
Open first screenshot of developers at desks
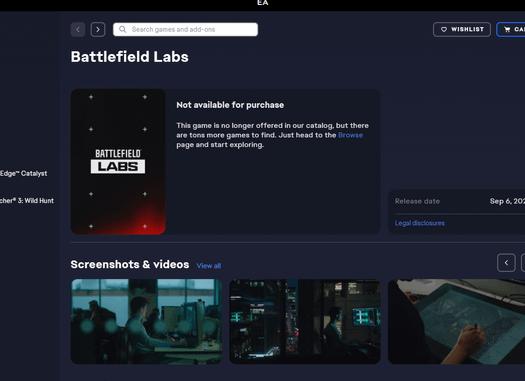146,321
